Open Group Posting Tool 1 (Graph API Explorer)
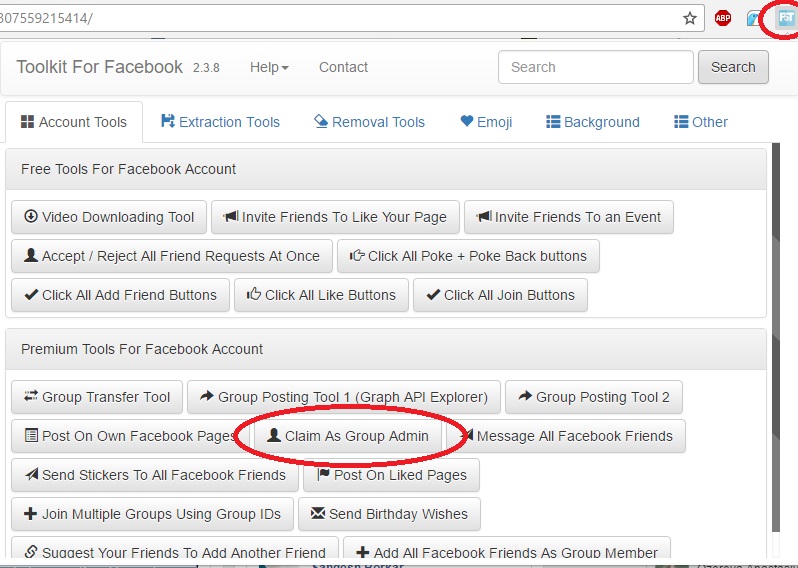This screenshot has height=568, width=798. 344,397
